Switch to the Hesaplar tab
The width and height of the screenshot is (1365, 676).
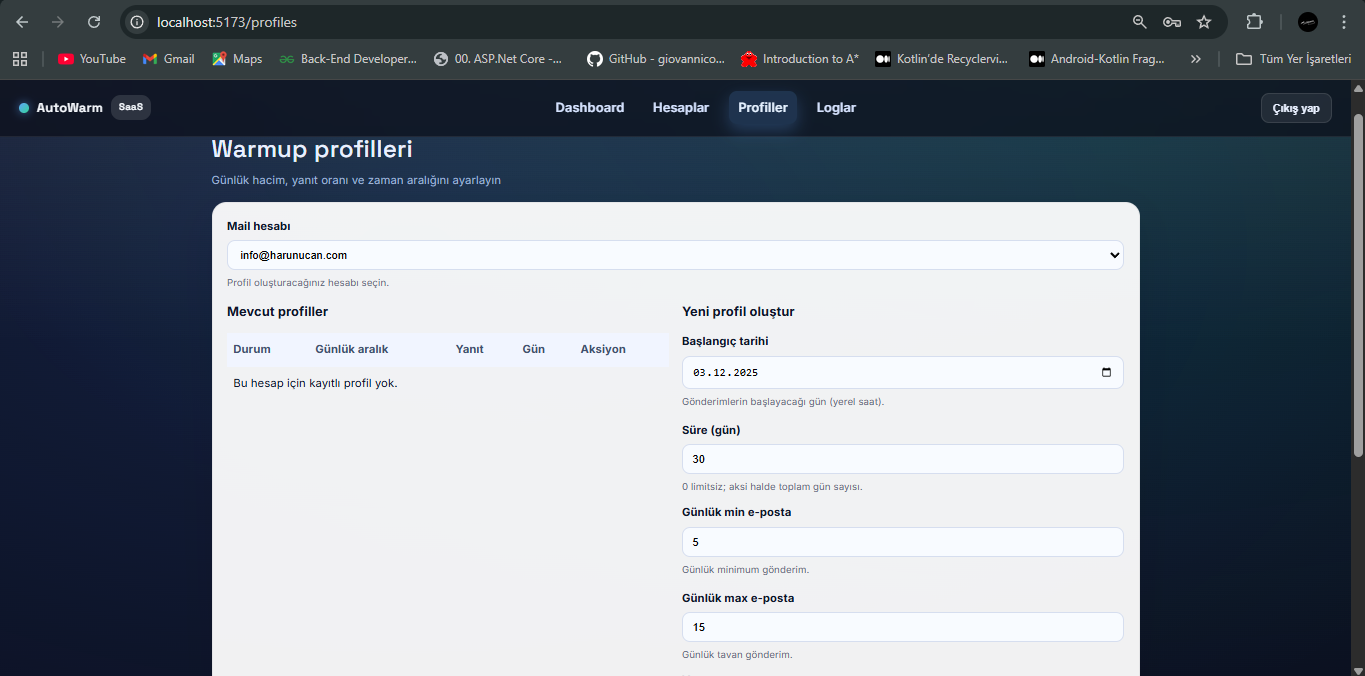pyautogui.click(x=681, y=108)
